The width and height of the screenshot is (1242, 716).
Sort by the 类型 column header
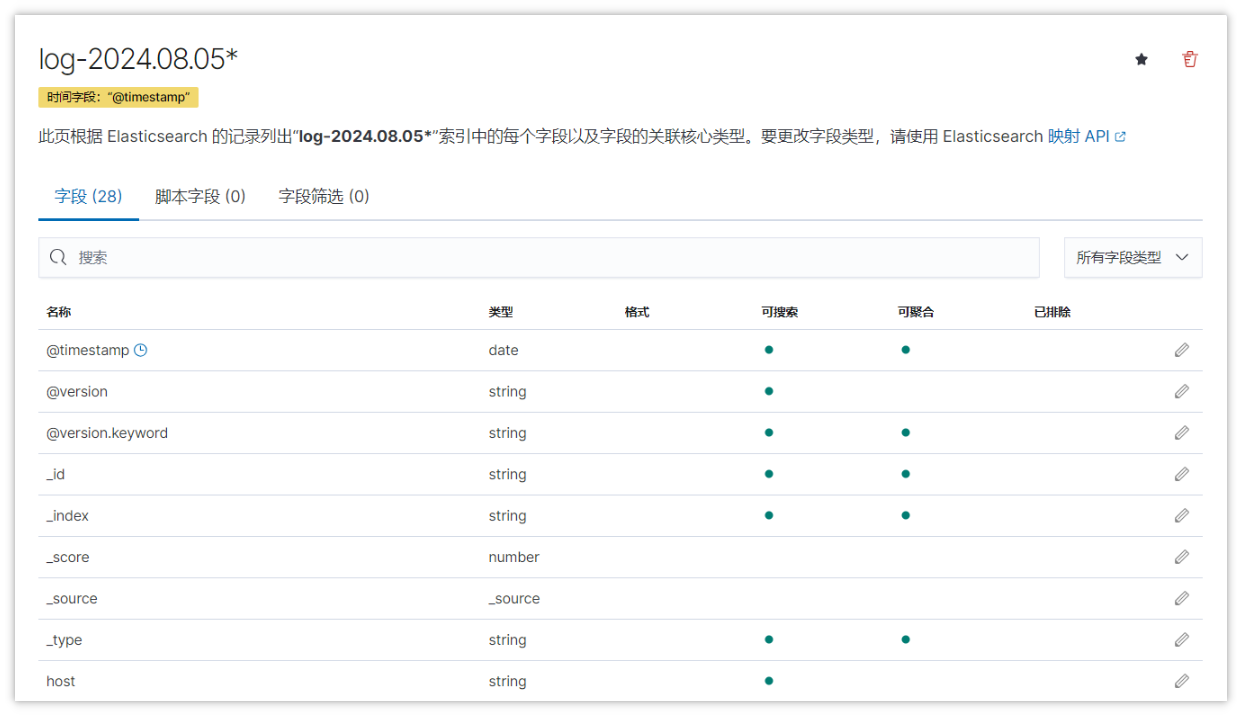click(501, 312)
